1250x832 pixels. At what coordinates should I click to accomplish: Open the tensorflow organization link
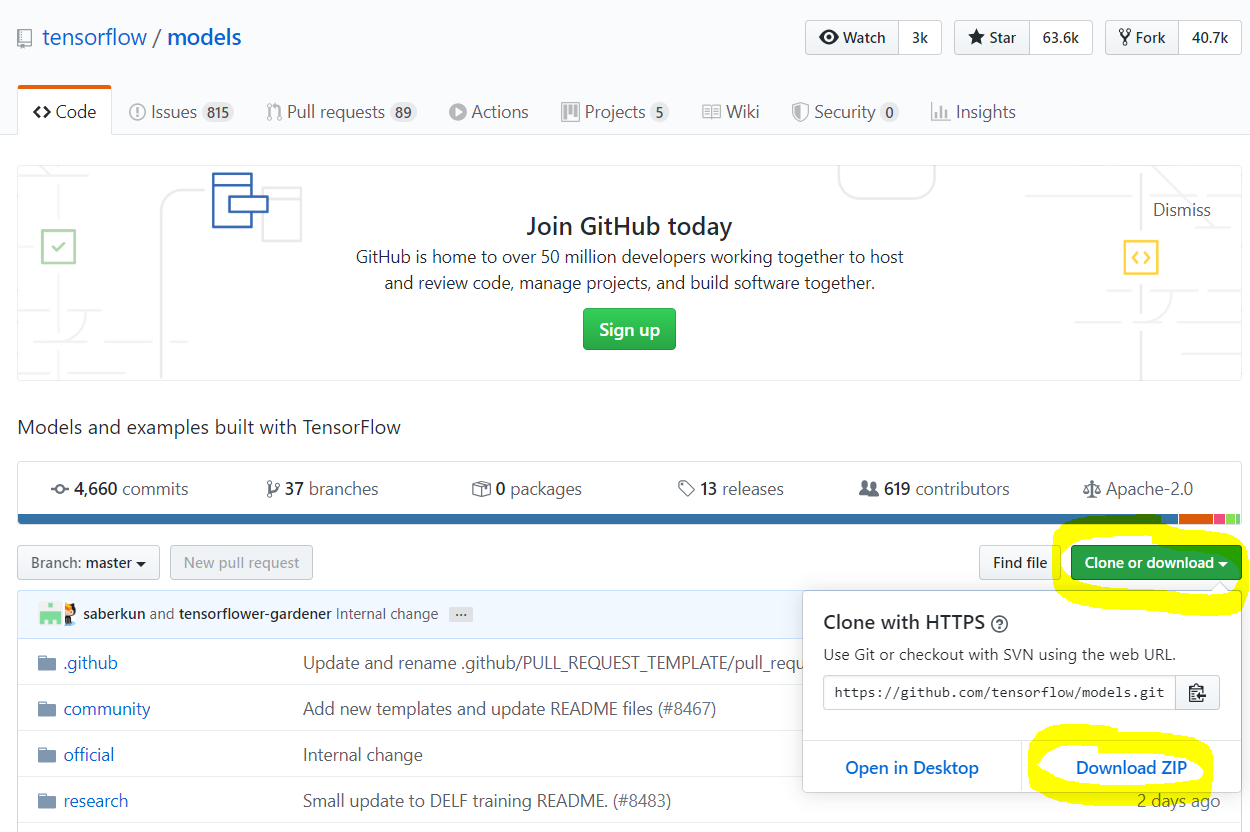point(94,37)
